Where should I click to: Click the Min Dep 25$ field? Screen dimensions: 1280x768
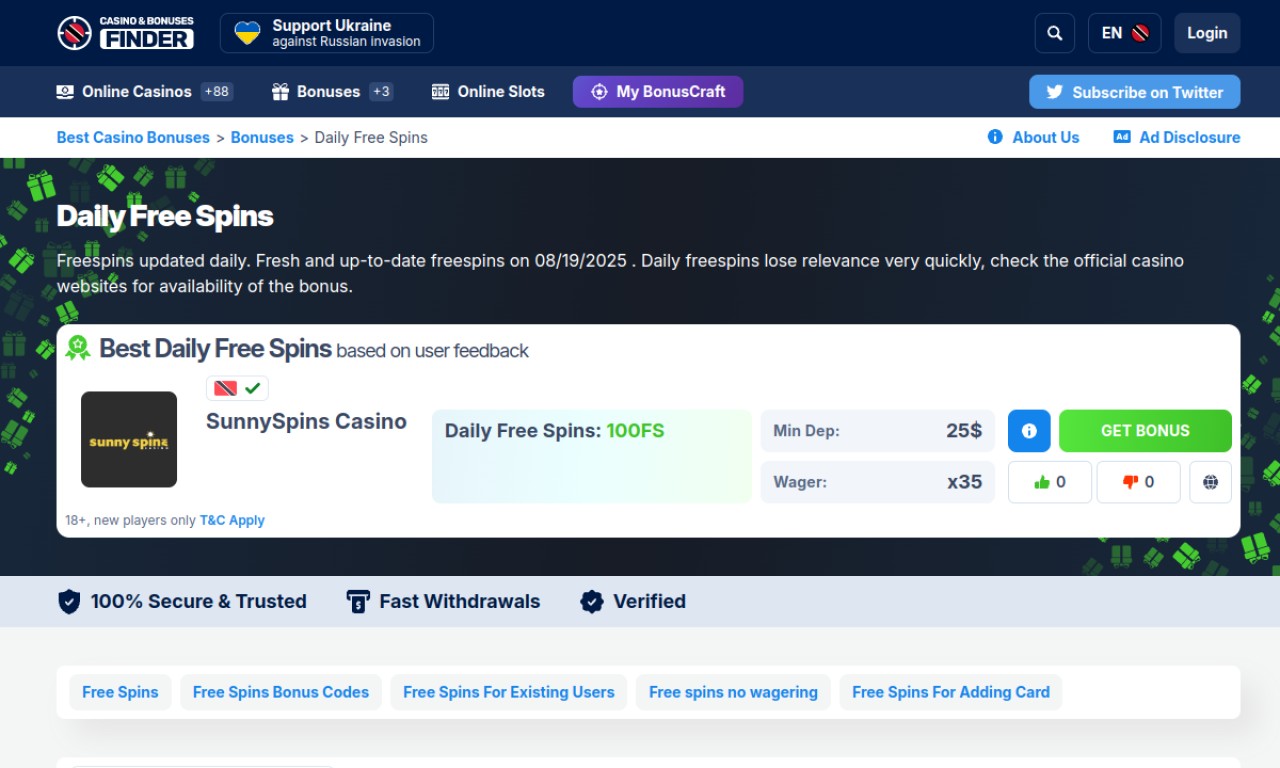click(x=878, y=431)
